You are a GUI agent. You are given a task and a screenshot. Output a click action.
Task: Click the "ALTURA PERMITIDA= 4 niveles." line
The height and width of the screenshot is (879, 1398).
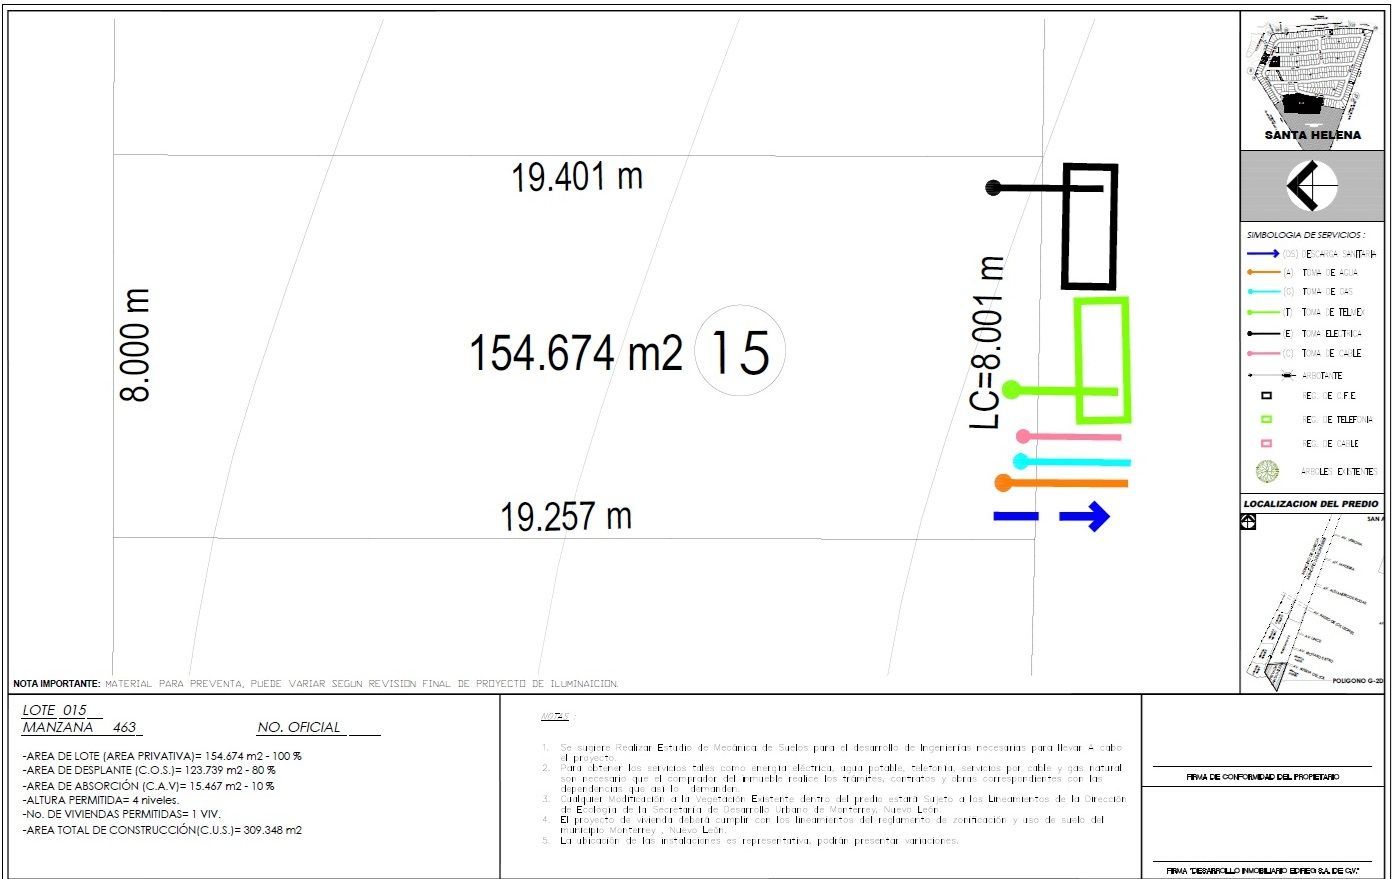click(101, 800)
